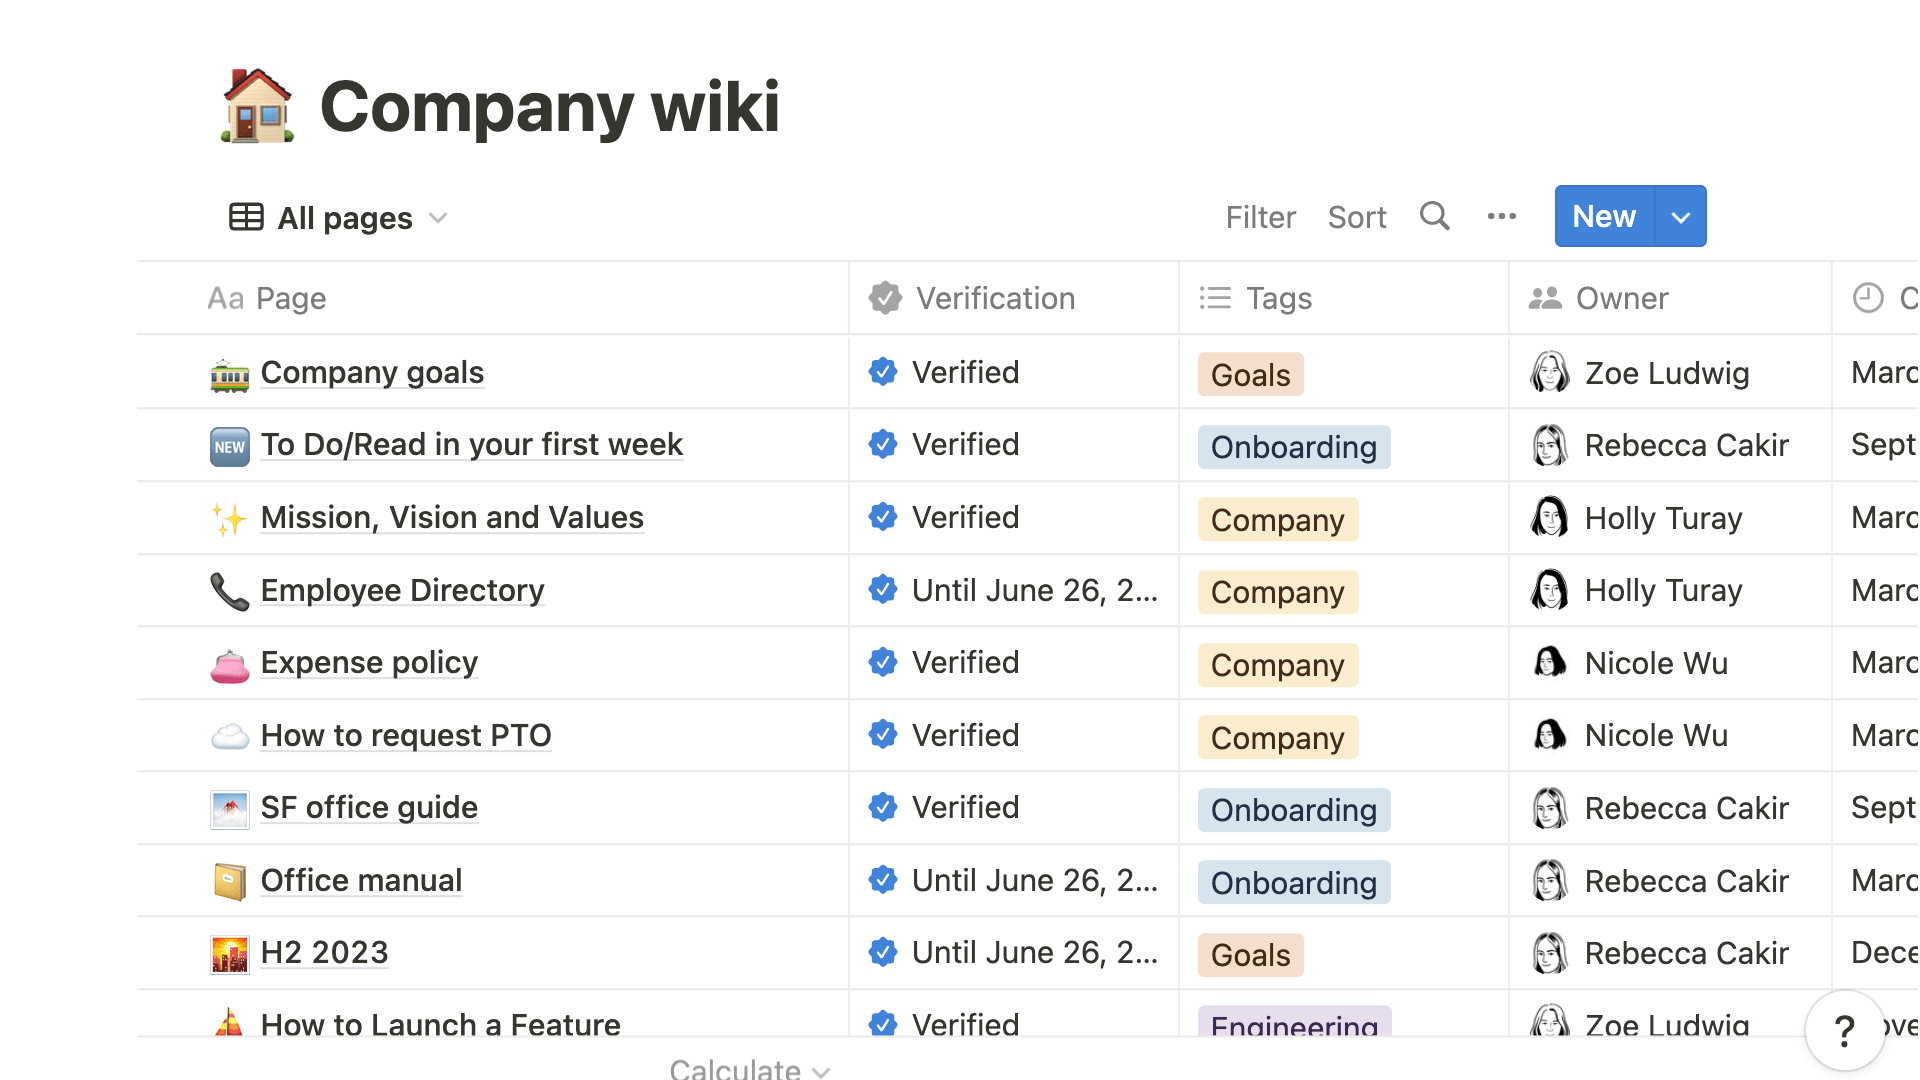Open the dropdown arrow next to New
Image resolution: width=1920 pixels, height=1080 pixels.
(1681, 216)
